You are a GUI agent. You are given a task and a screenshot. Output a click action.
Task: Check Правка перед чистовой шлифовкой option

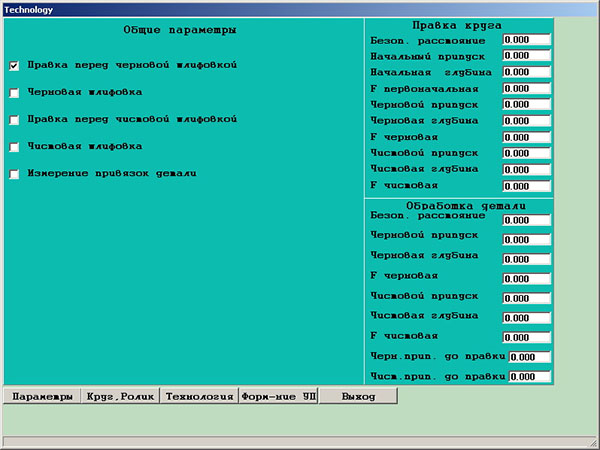pyautogui.click(x=14, y=120)
